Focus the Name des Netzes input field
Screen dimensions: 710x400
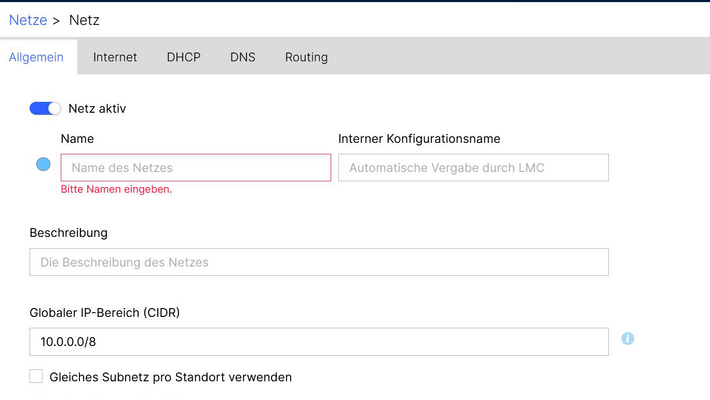pyautogui.click(x=196, y=168)
